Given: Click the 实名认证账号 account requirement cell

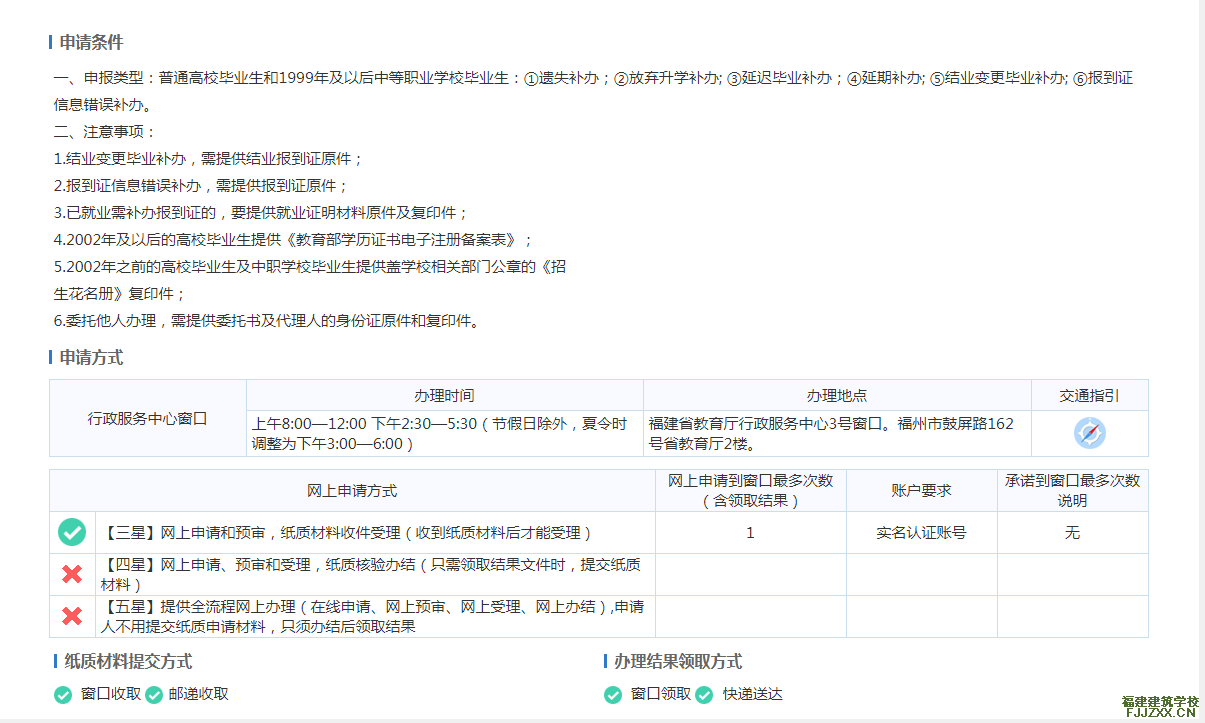Looking at the screenshot, I should (x=921, y=533).
